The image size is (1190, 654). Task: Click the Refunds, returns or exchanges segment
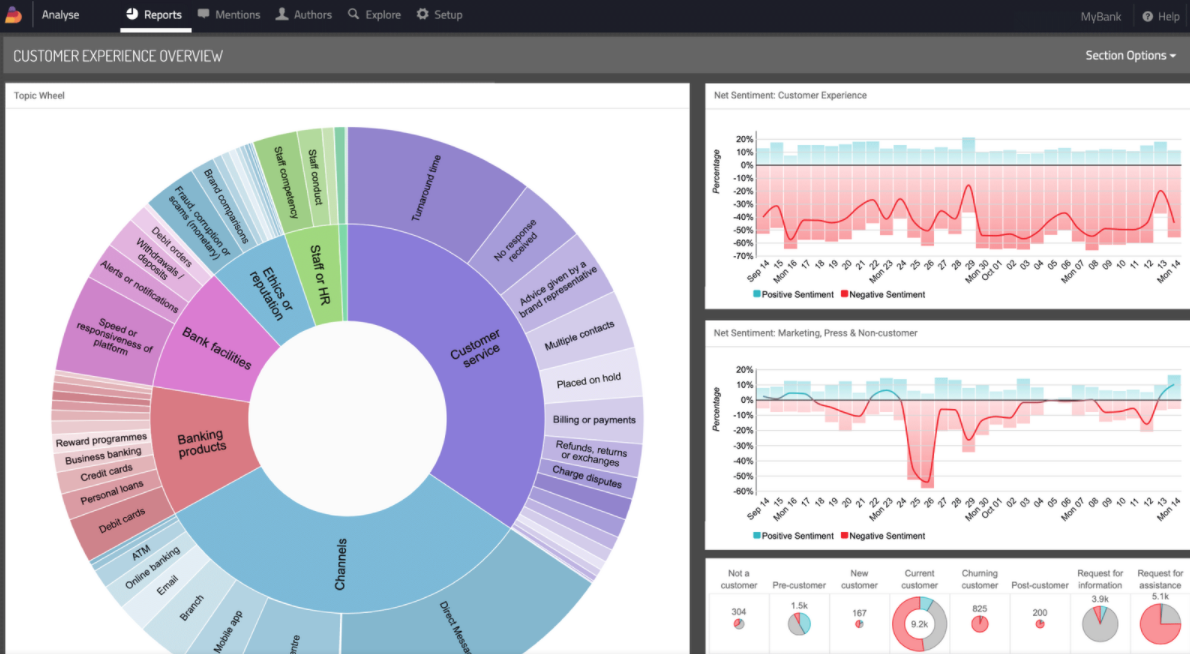[x=591, y=453]
